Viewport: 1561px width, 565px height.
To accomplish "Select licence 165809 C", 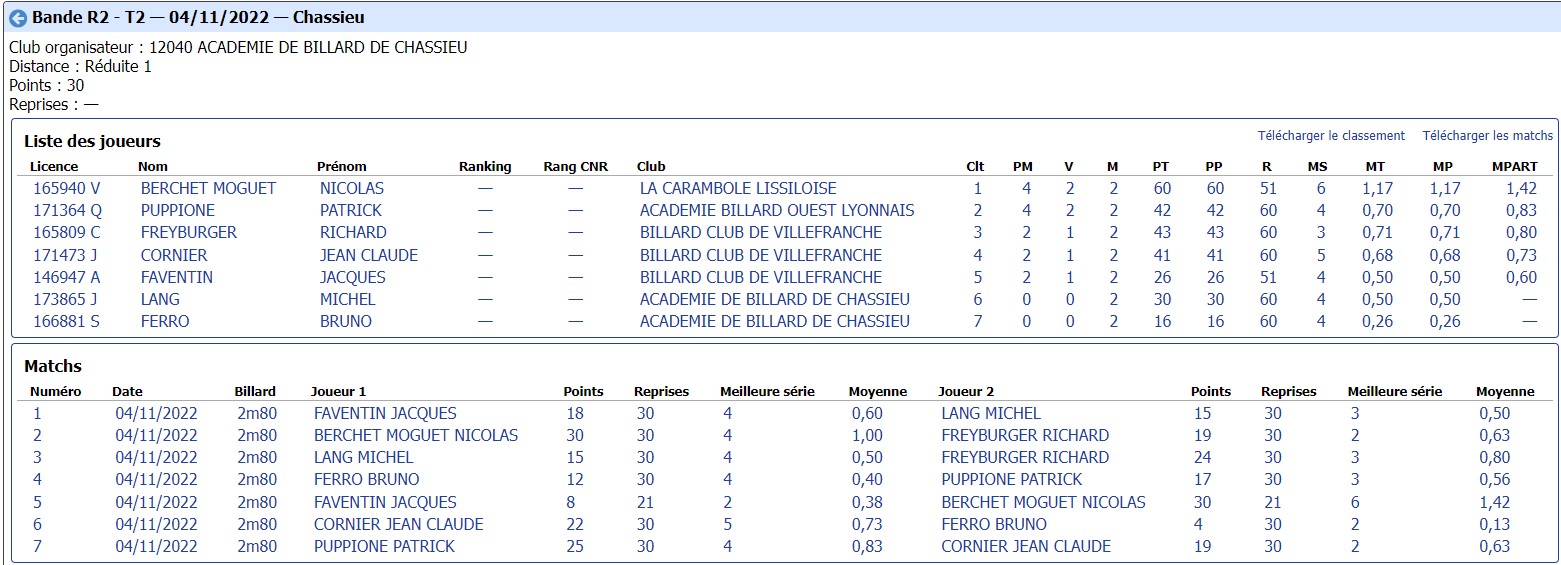I will 66,232.
